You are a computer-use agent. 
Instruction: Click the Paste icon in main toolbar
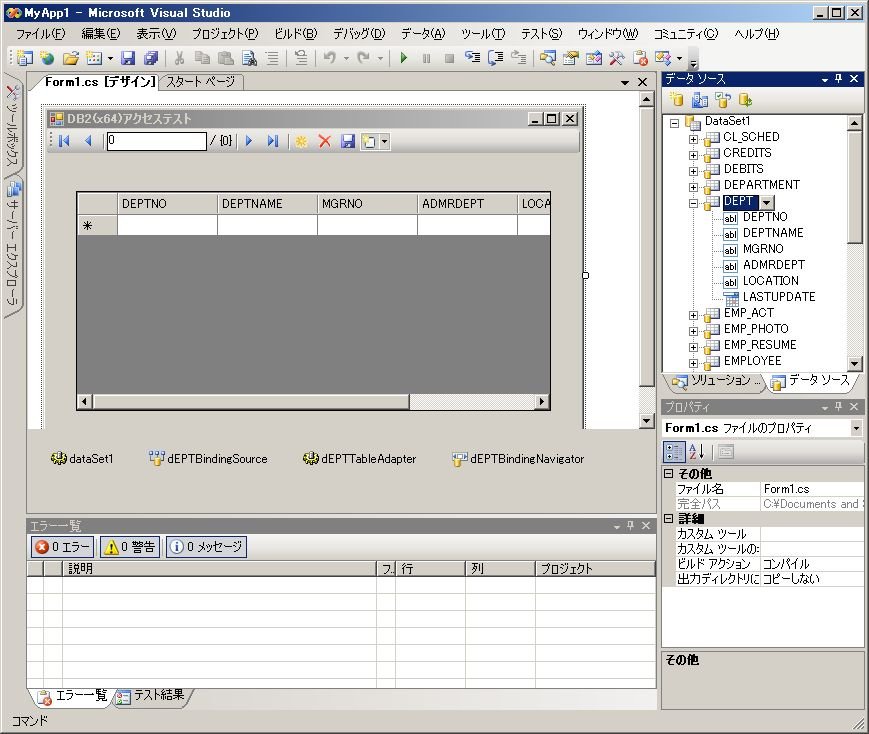pyautogui.click(x=226, y=58)
